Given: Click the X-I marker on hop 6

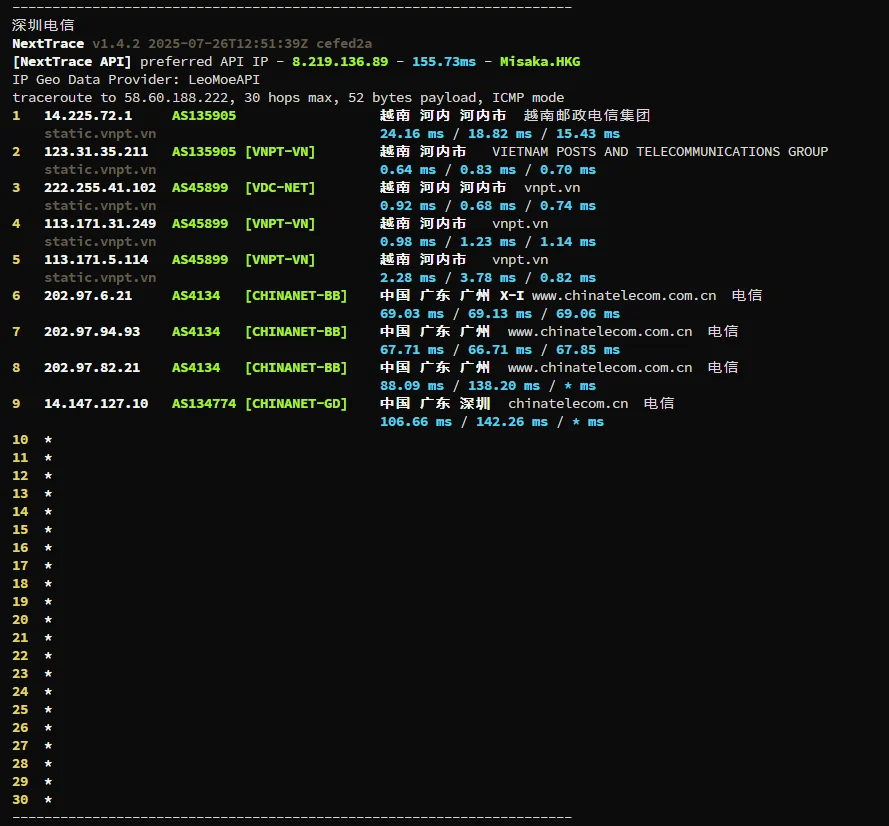Looking at the screenshot, I should [x=512, y=296].
